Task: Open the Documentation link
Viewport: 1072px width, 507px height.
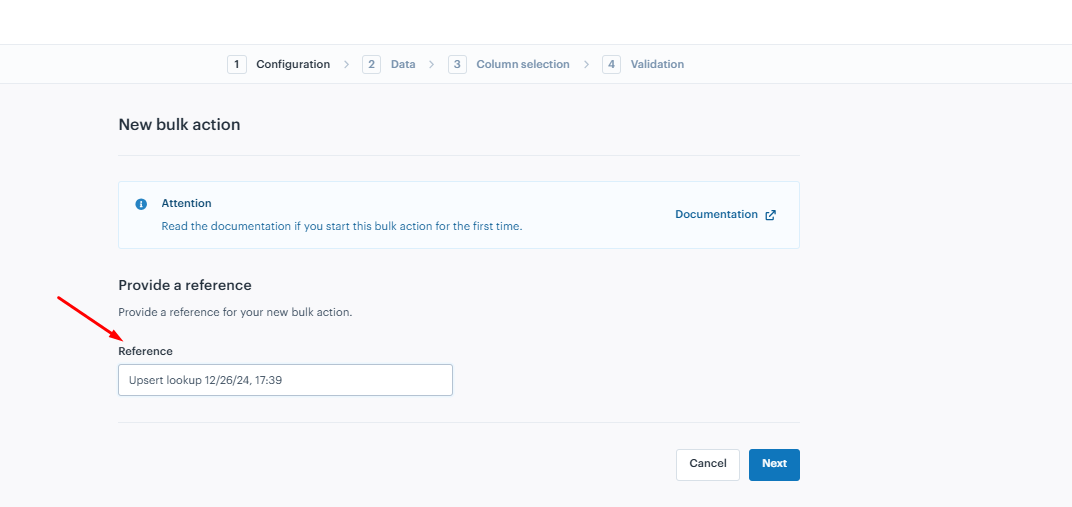Action: (716, 215)
